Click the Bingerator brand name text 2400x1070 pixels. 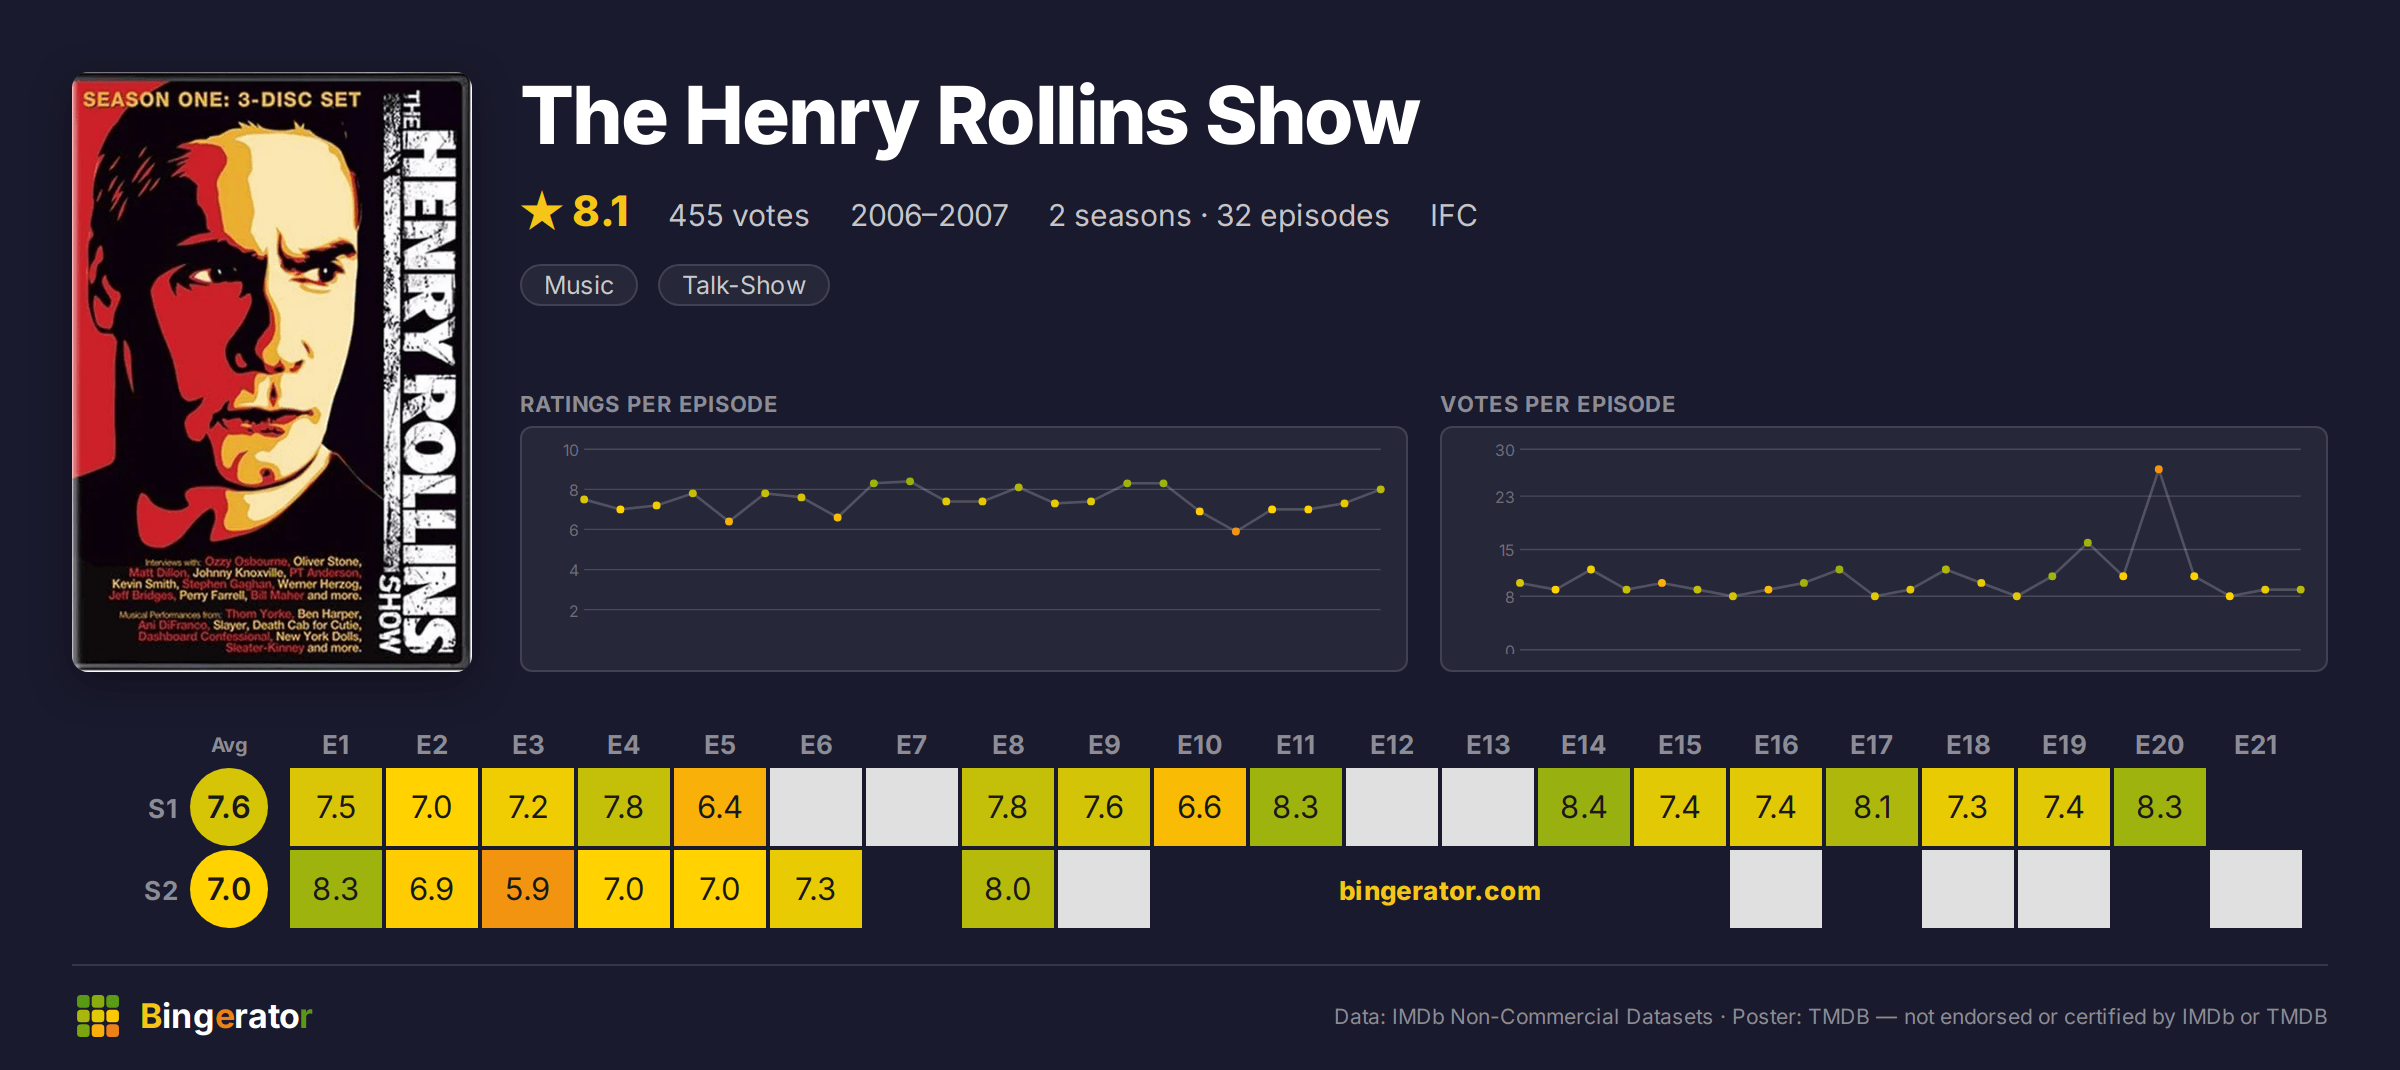(226, 1016)
